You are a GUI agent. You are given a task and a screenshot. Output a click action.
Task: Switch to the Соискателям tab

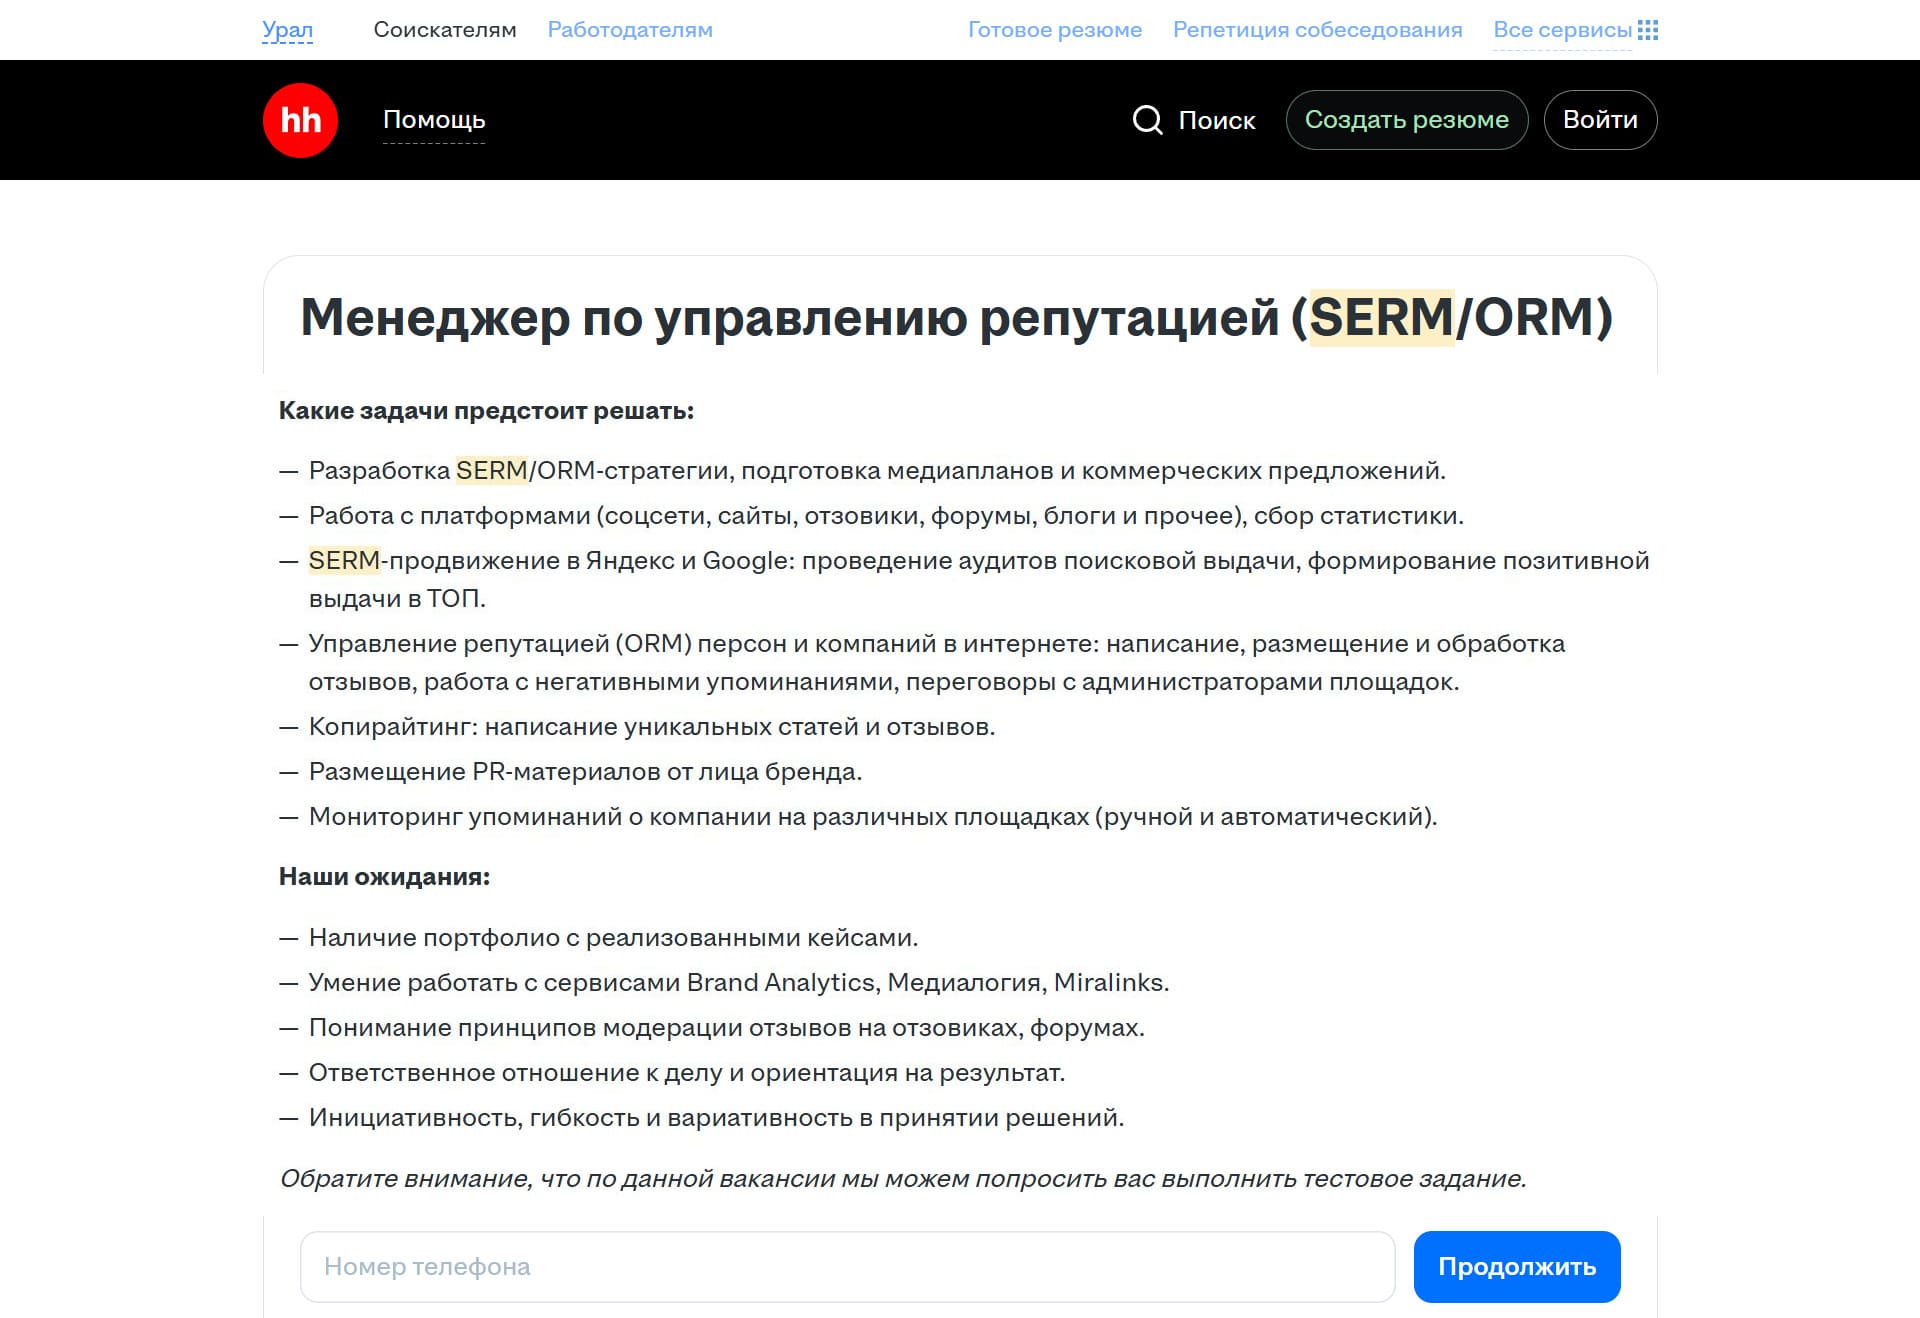pos(444,29)
